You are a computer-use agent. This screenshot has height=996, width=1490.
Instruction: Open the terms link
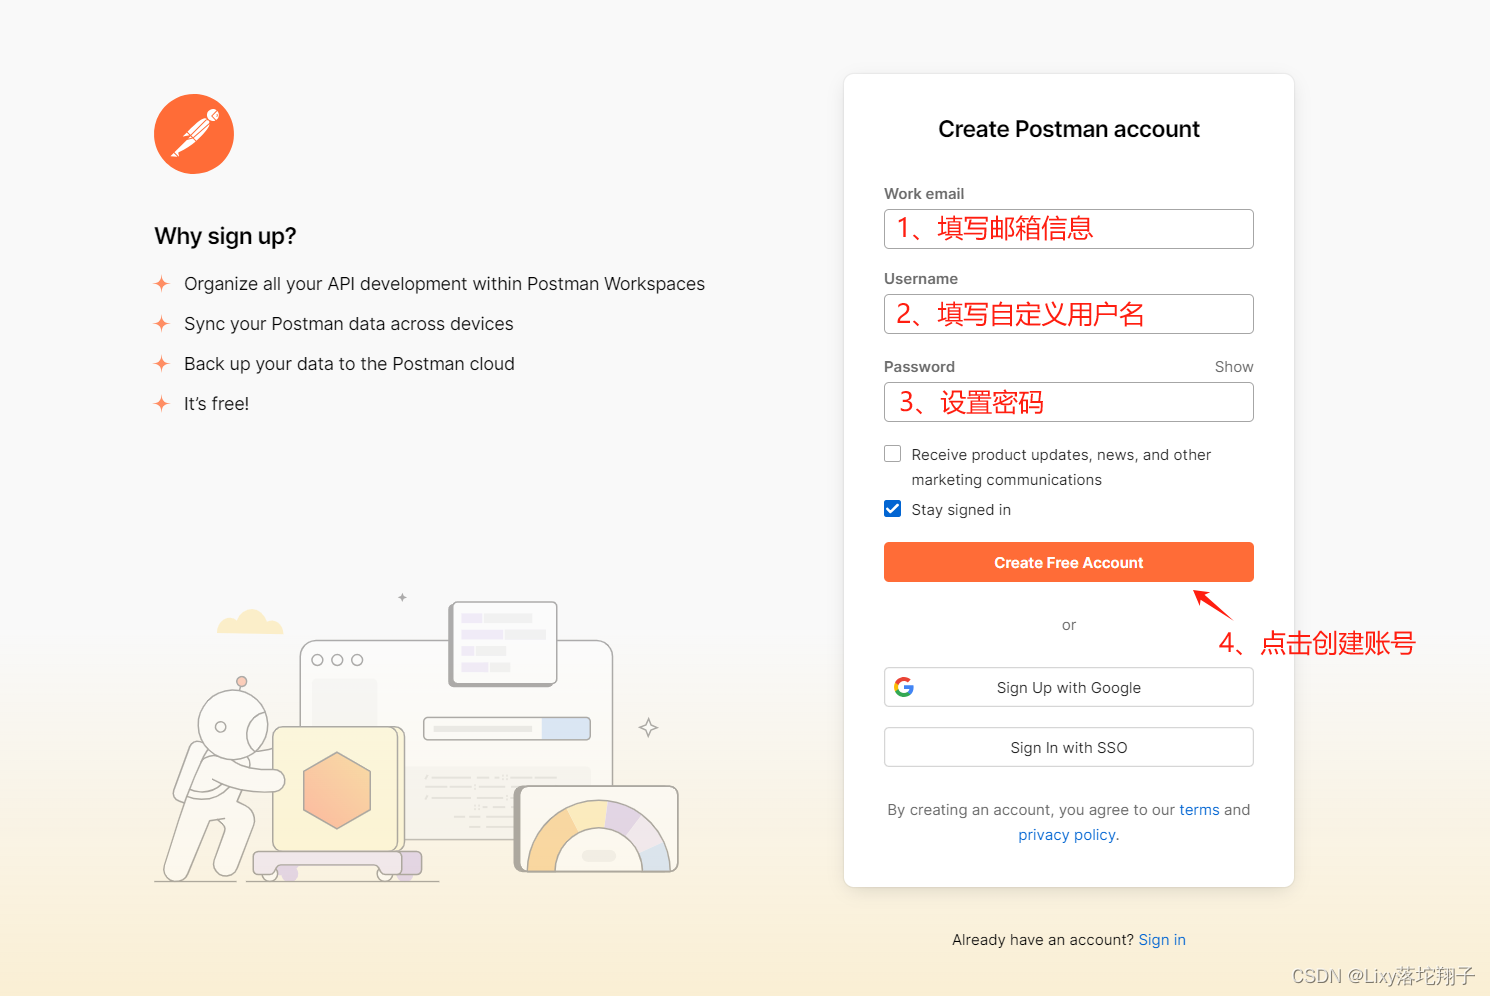pos(1199,810)
